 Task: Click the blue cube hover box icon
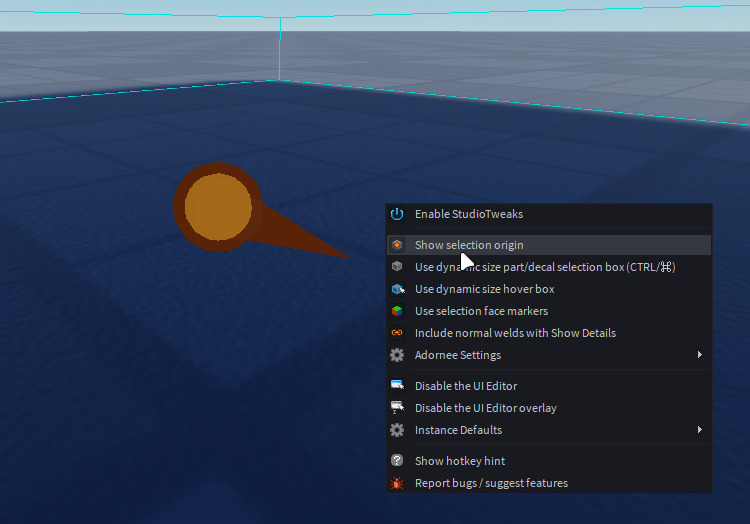click(x=397, y=289)
